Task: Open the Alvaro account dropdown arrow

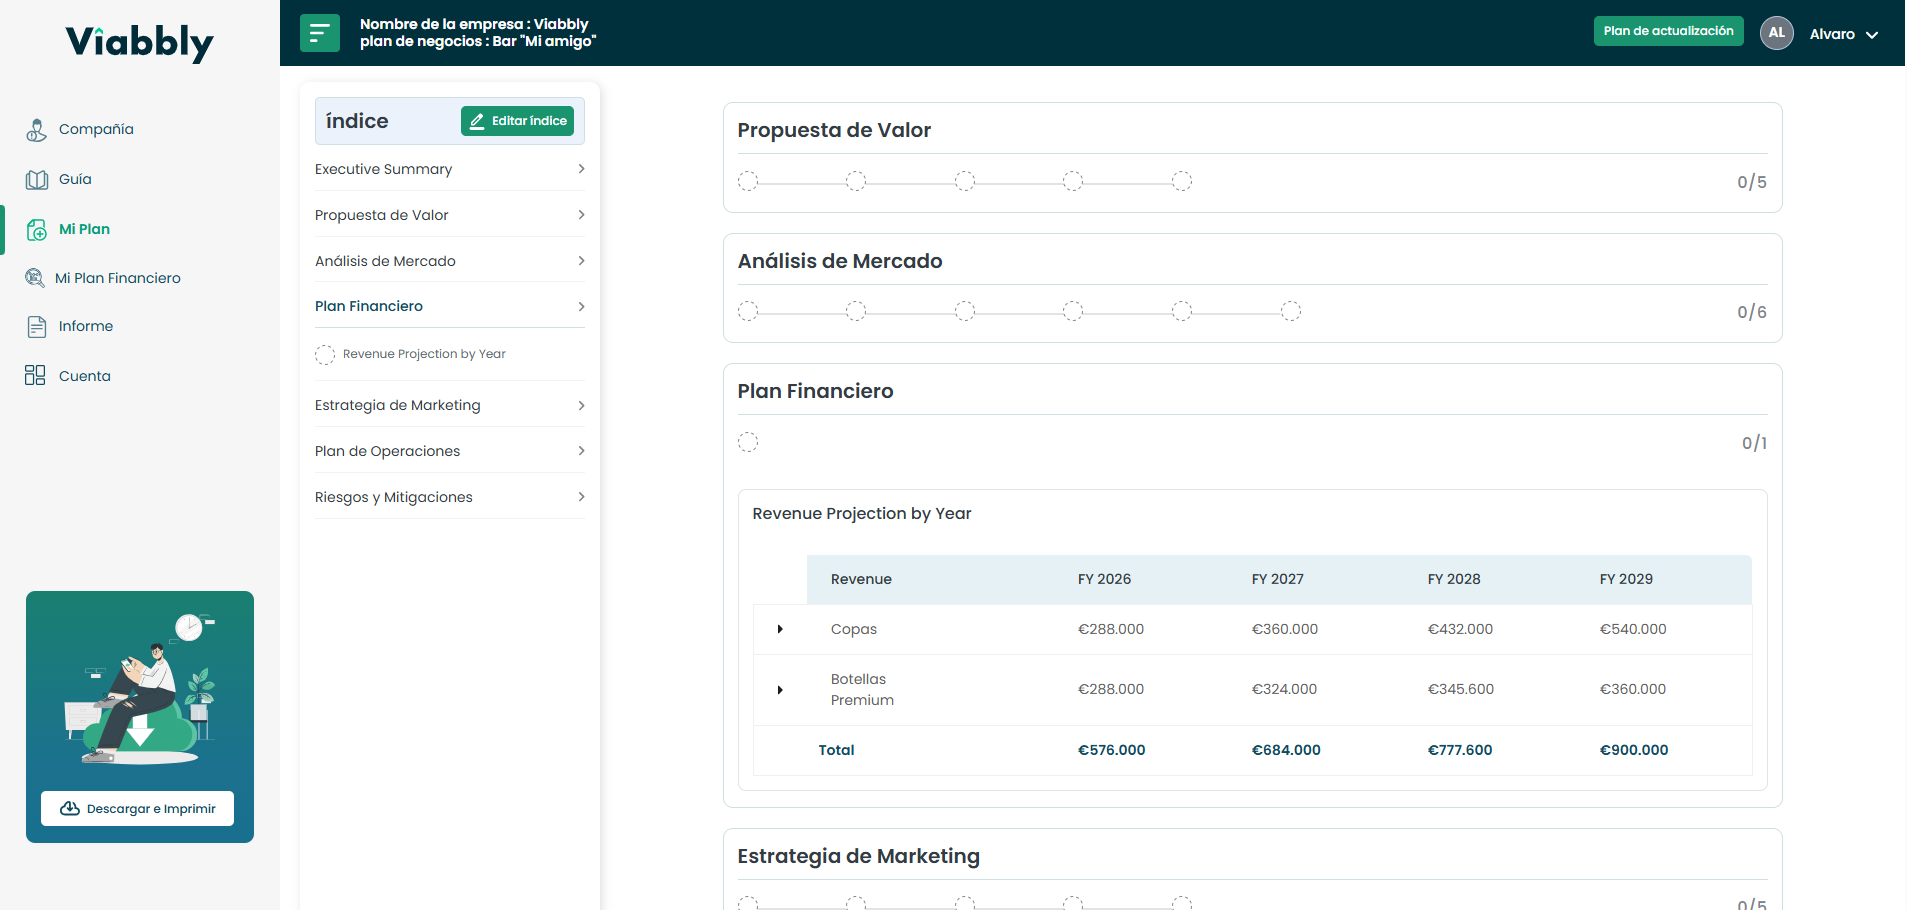Action: pos(1872,35)
